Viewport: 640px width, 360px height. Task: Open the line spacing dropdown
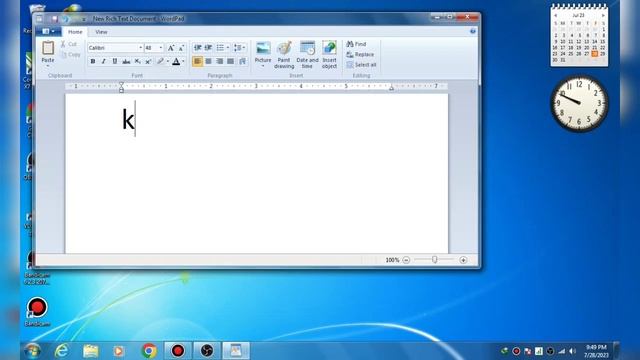point(240,48)
